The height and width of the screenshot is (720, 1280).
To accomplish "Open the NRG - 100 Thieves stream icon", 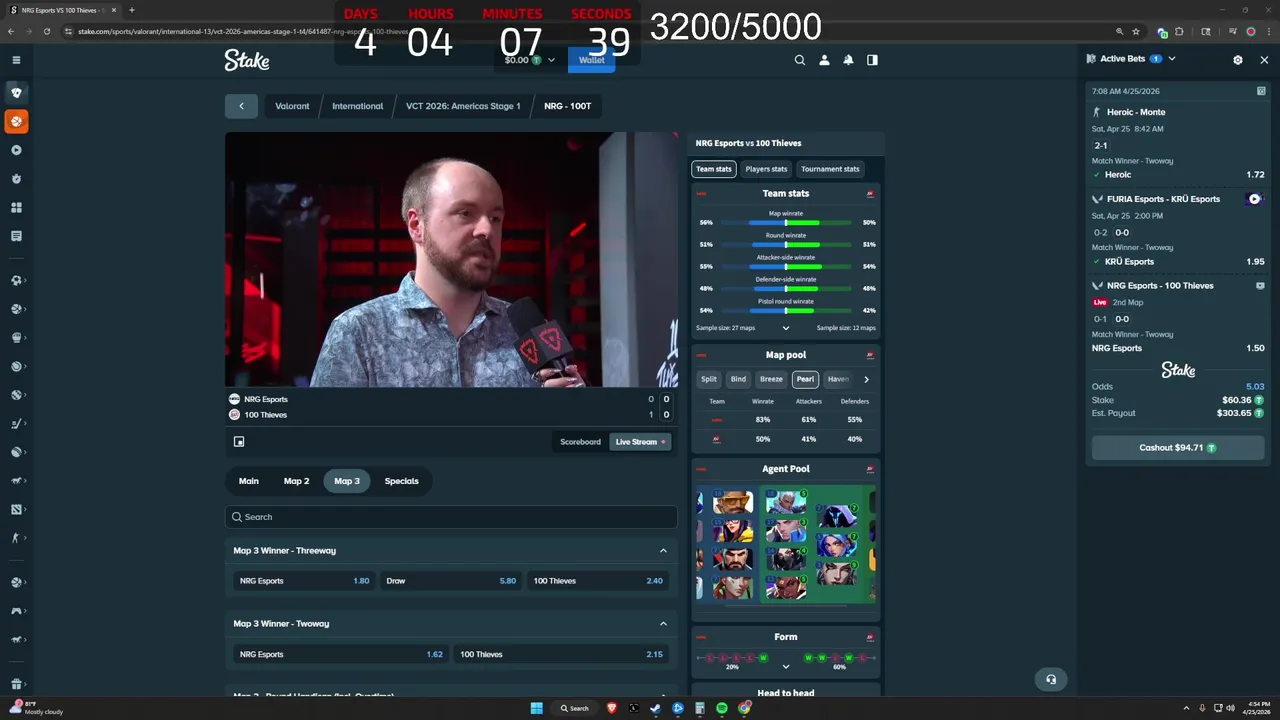I will 1260,286.
